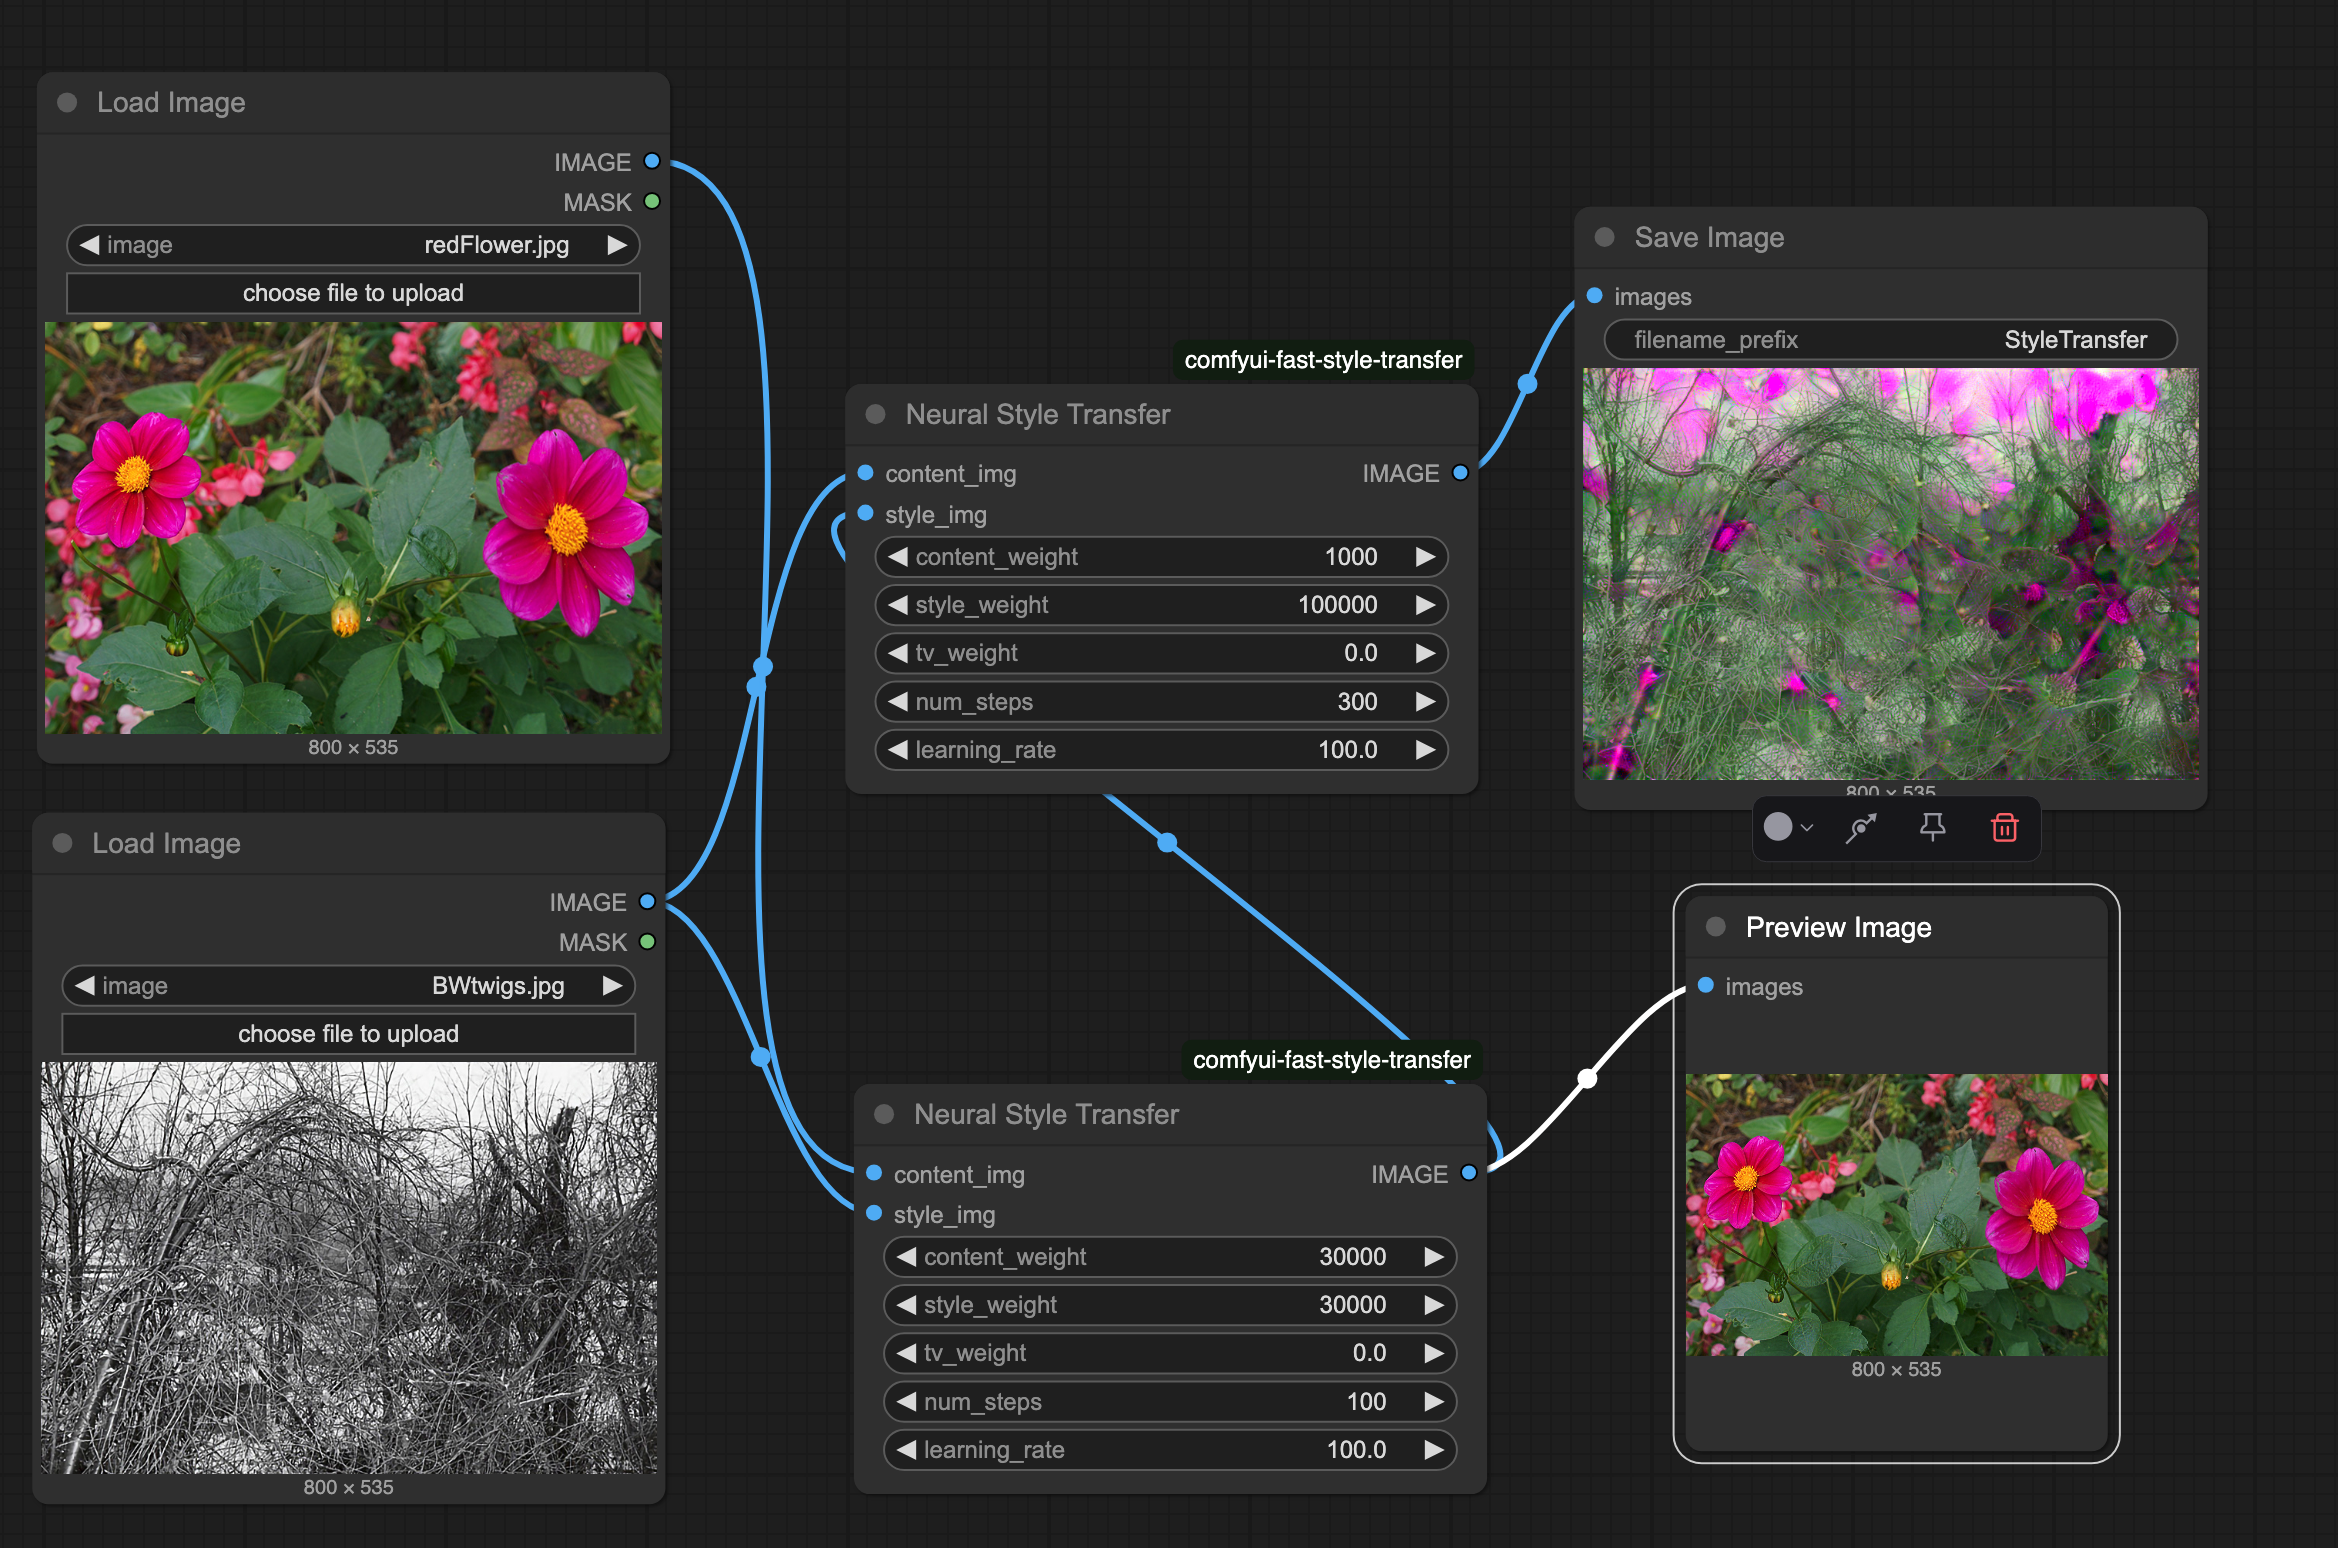Click choose file to upload under redFlower.jpg
Viewport: 2338px width, 1548px height.
coord(352,293)
